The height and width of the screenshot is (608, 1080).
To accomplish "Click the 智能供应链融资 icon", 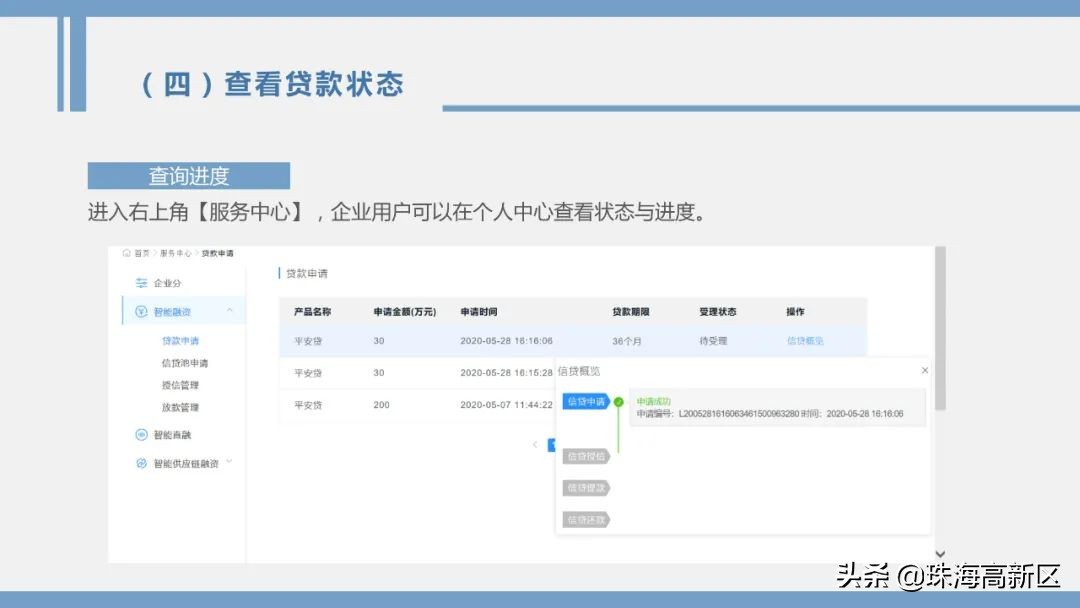I will pos(141,462).
